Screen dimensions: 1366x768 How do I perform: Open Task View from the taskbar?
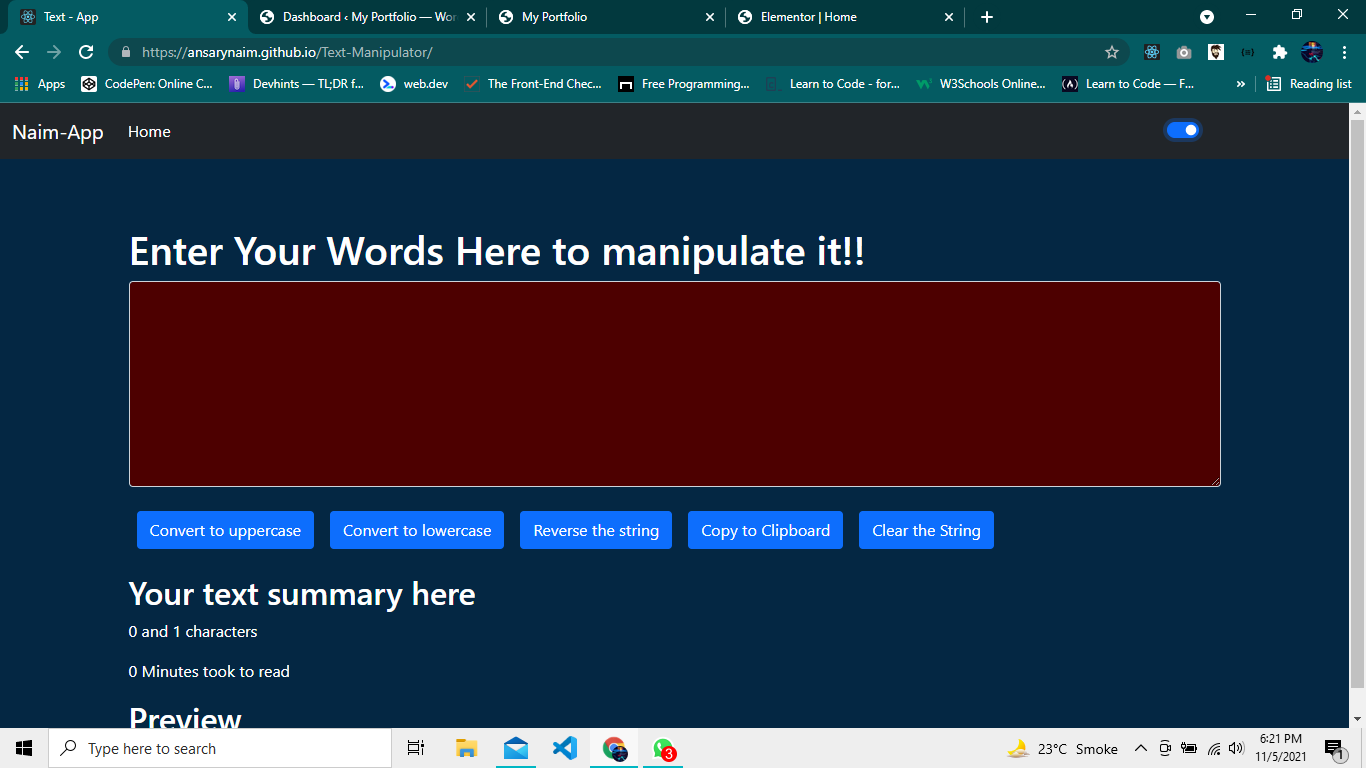coord(416,748)
